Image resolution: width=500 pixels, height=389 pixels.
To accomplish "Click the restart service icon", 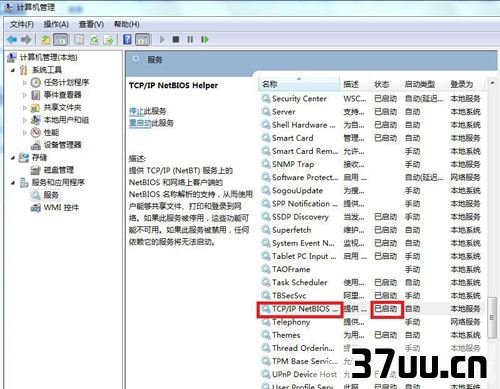I will click(x=205, y=40).
